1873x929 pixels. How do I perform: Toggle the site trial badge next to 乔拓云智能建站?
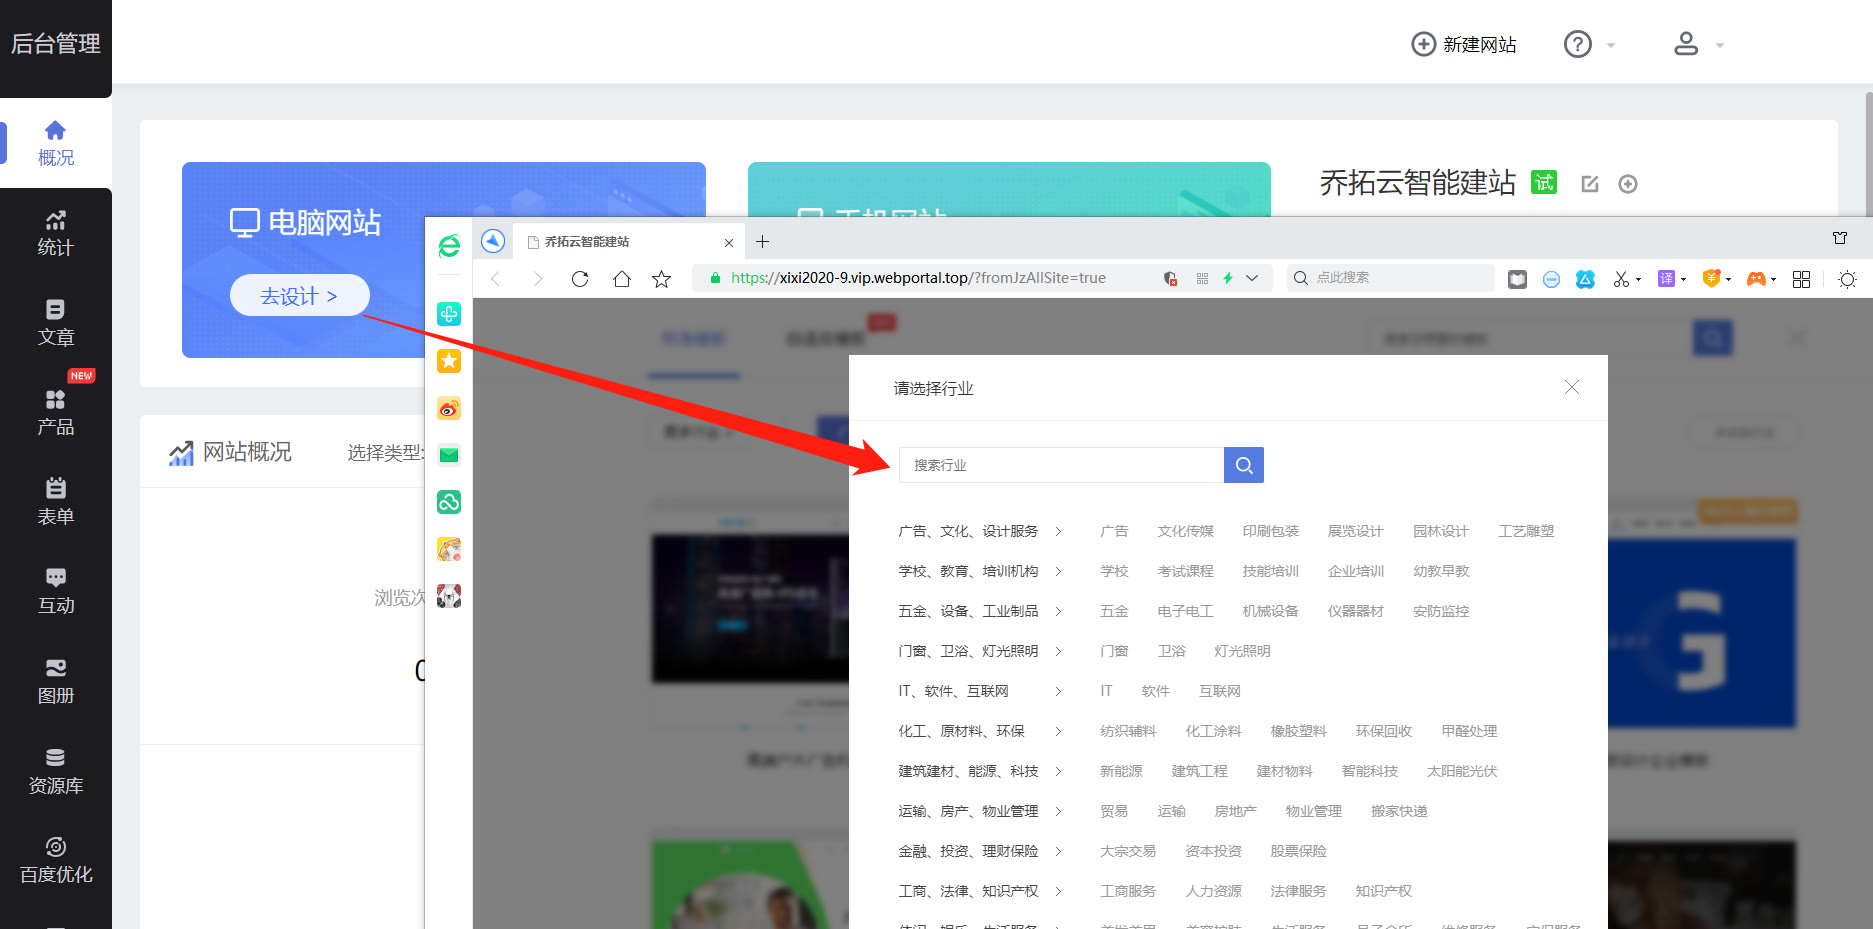[1543, 183]
